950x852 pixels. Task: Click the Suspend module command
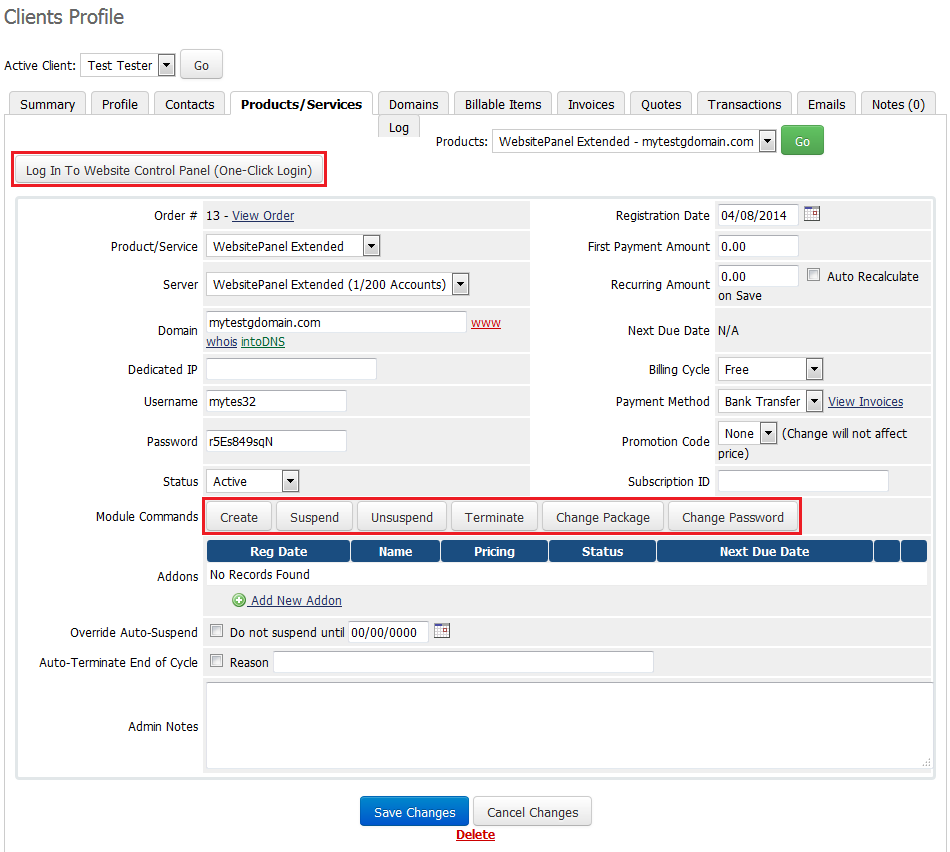click(314, 517)
